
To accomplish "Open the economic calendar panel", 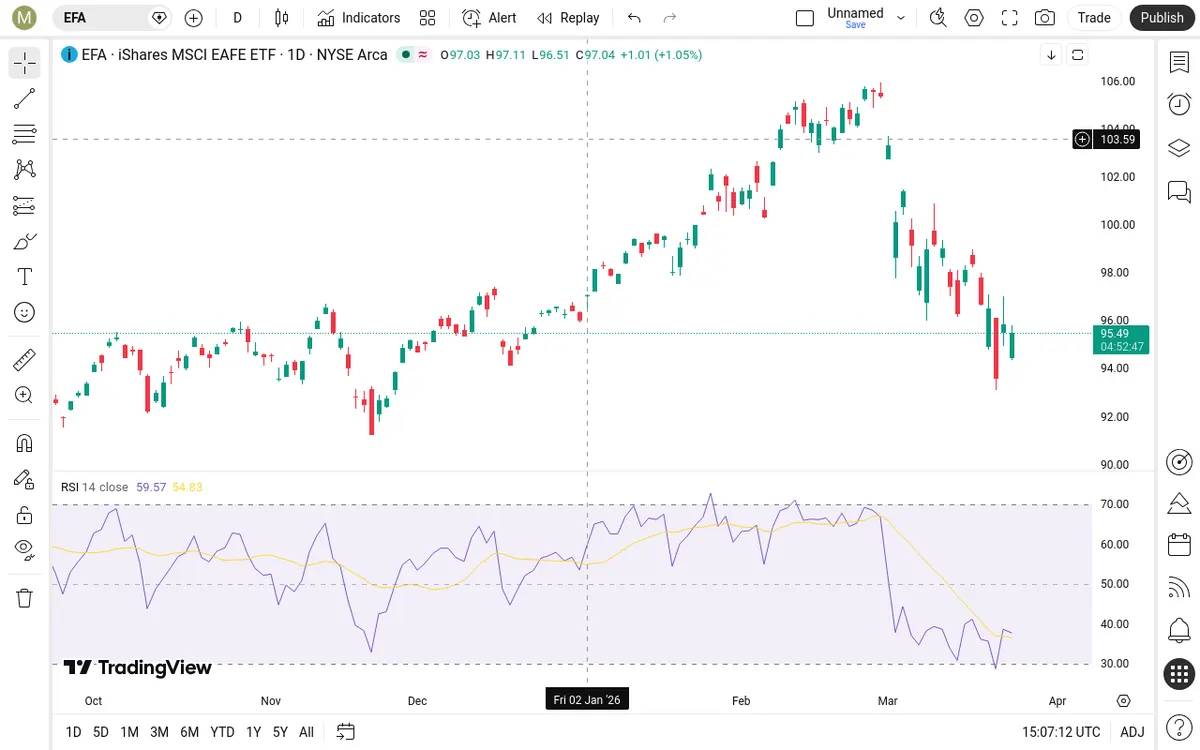I will (1179, 545).
